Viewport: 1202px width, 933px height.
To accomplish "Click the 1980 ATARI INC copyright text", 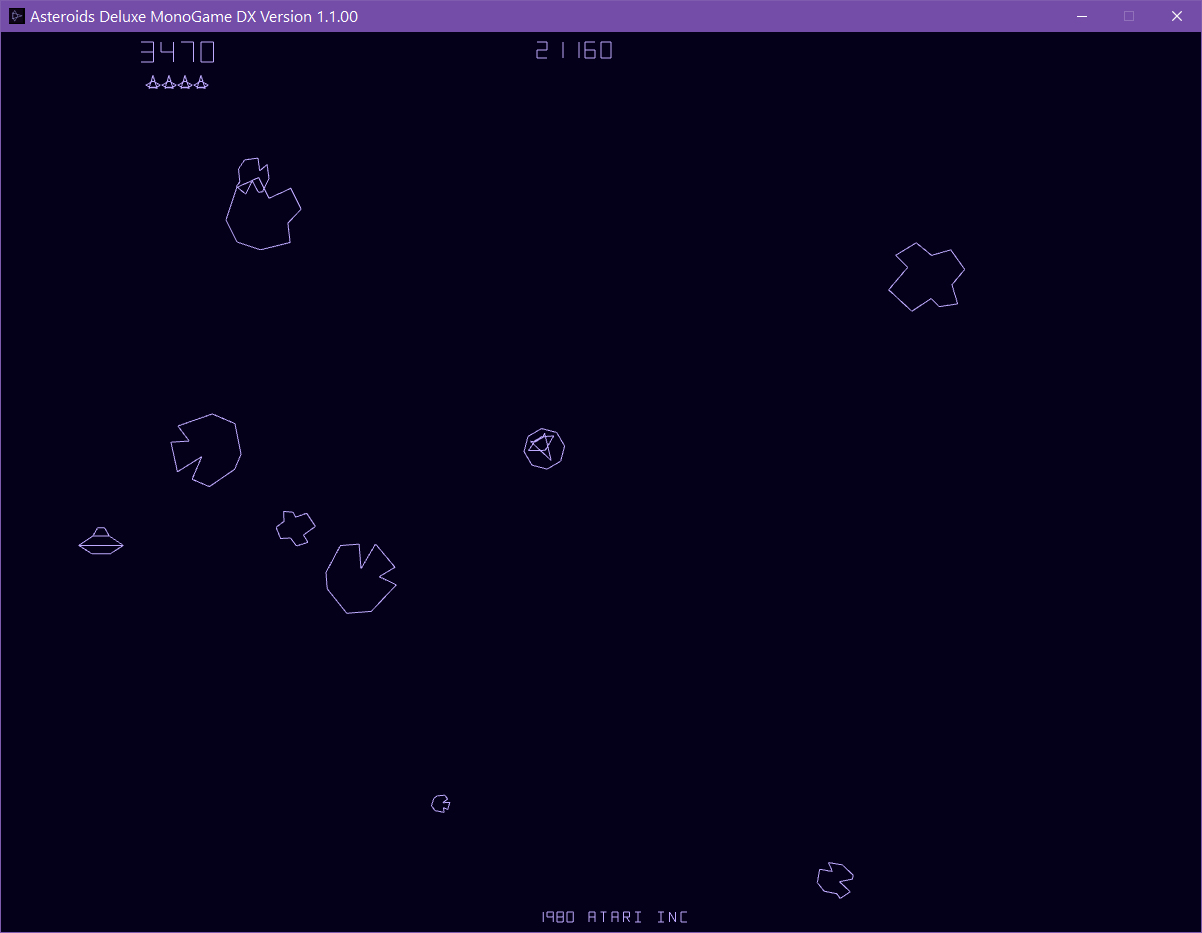I will pos(614,916).
